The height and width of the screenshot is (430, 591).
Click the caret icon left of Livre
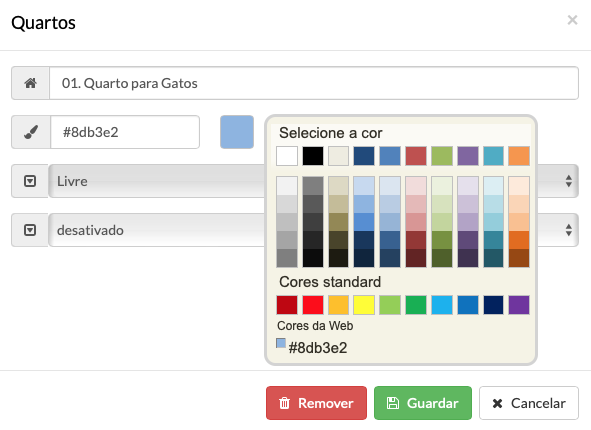tap(30, 181)
